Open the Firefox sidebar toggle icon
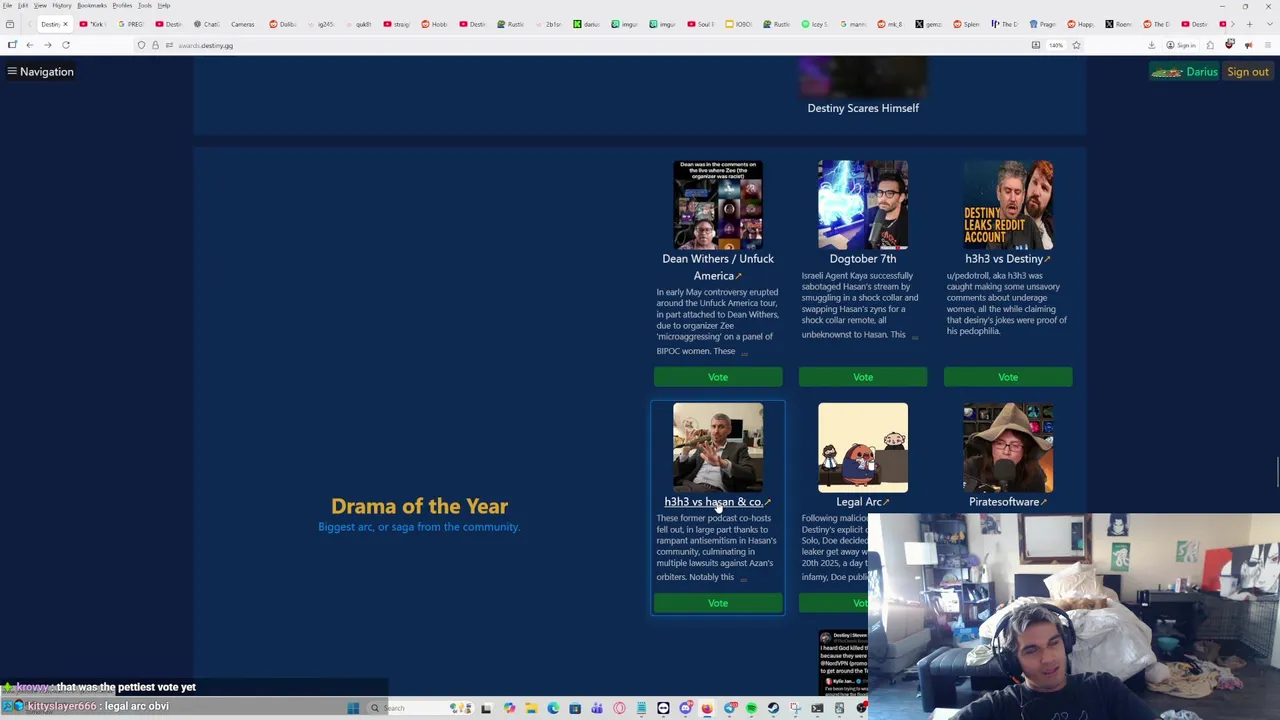 [12, 45]
